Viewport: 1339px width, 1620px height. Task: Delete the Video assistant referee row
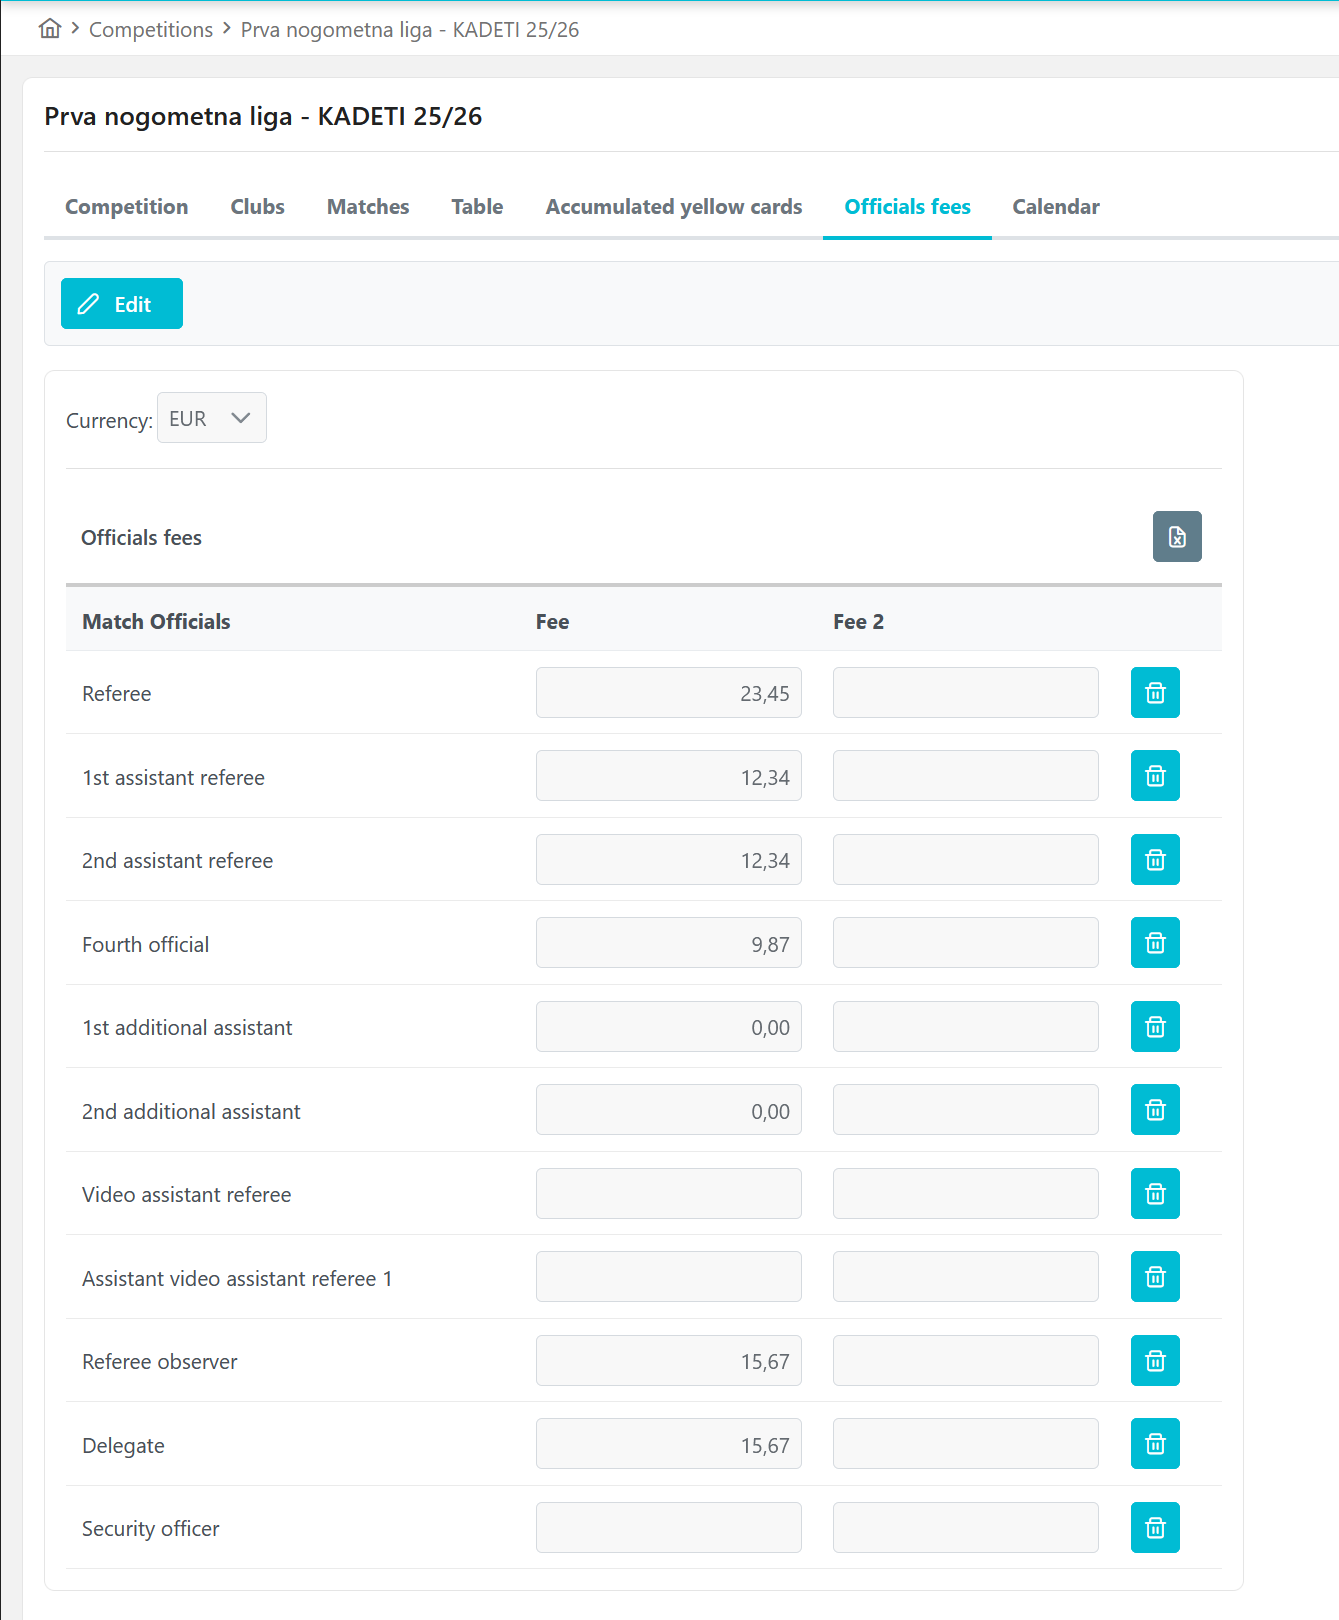click(1154, 1194)
